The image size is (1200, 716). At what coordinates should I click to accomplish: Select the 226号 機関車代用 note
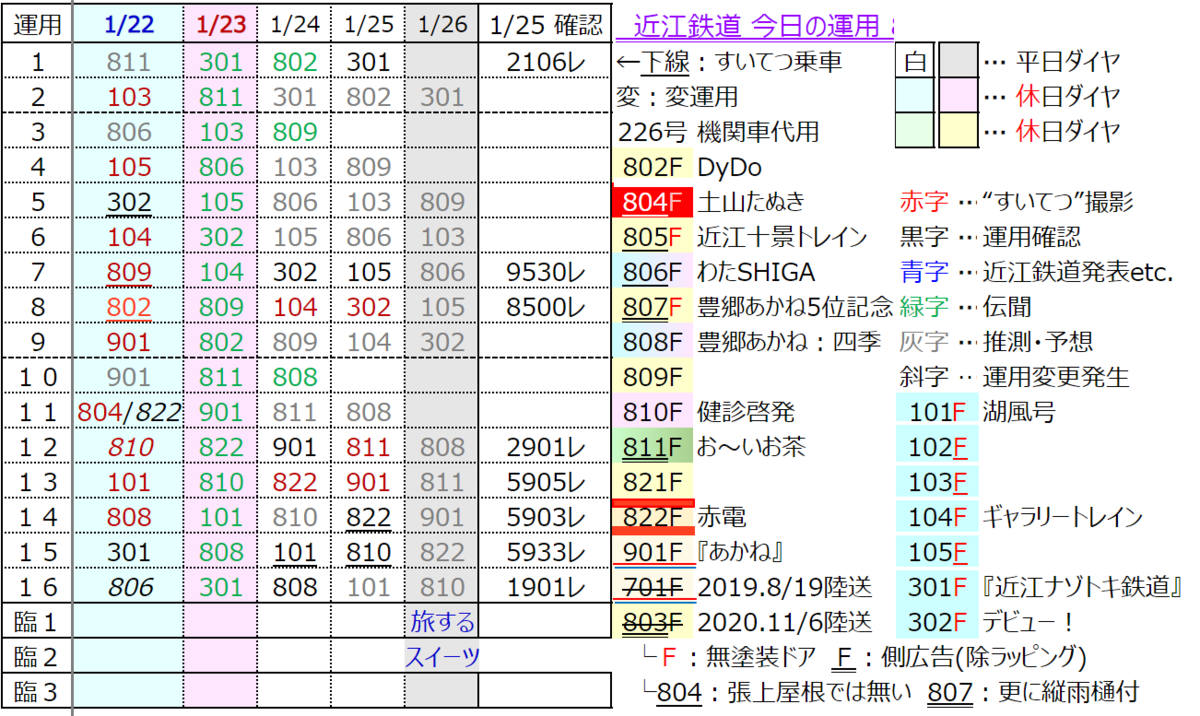tap(720, 132)
